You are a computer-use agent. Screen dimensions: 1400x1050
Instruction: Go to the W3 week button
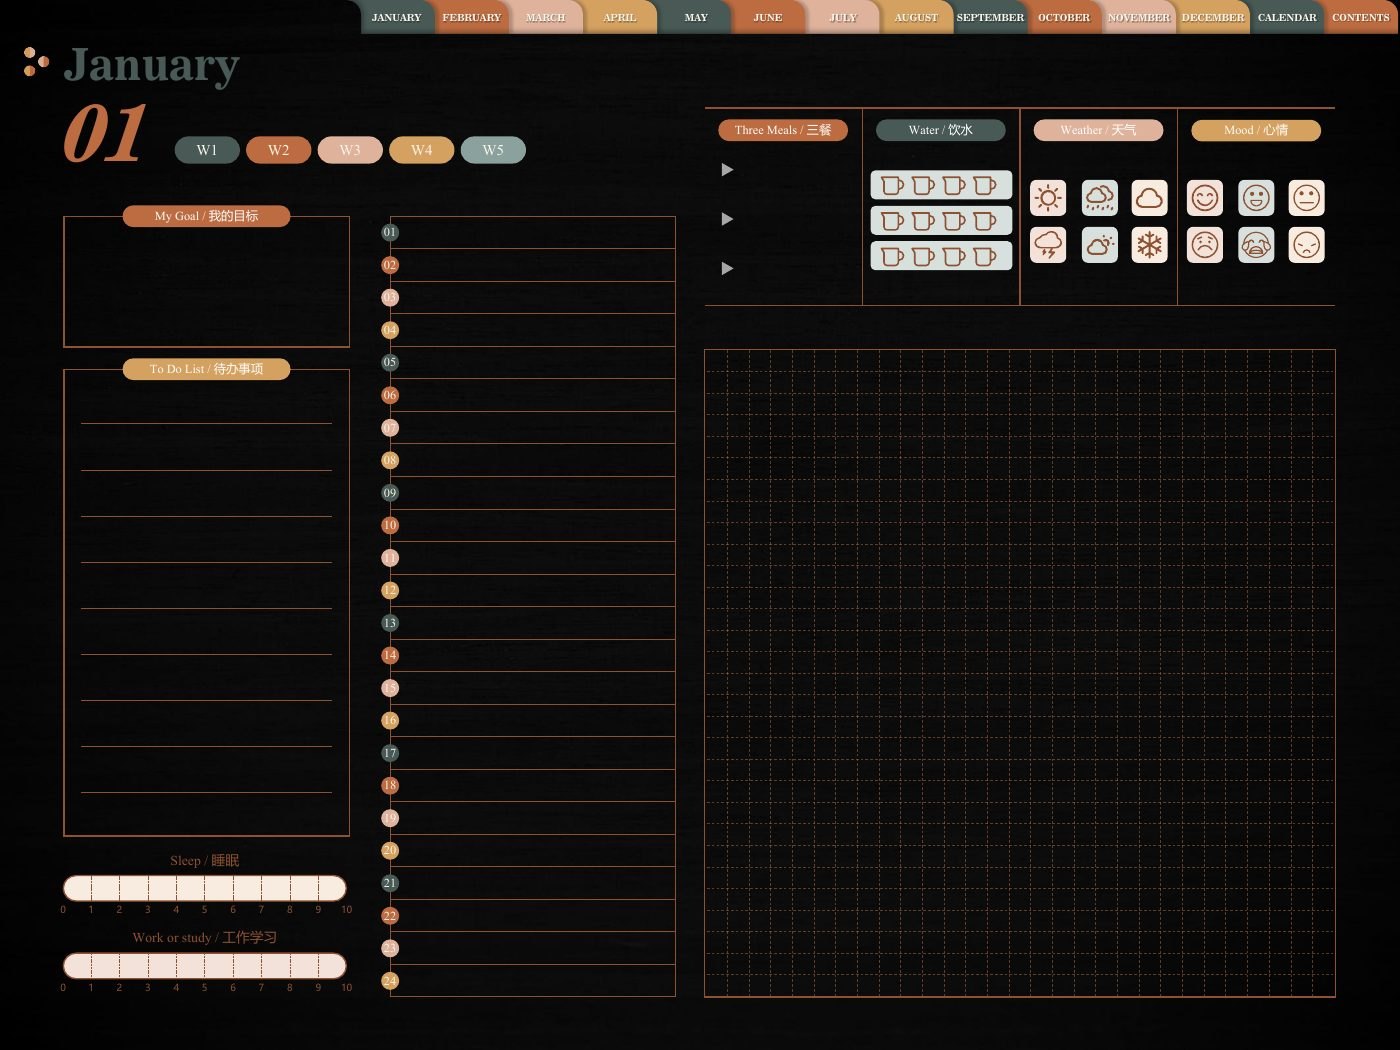coord(350,150)
